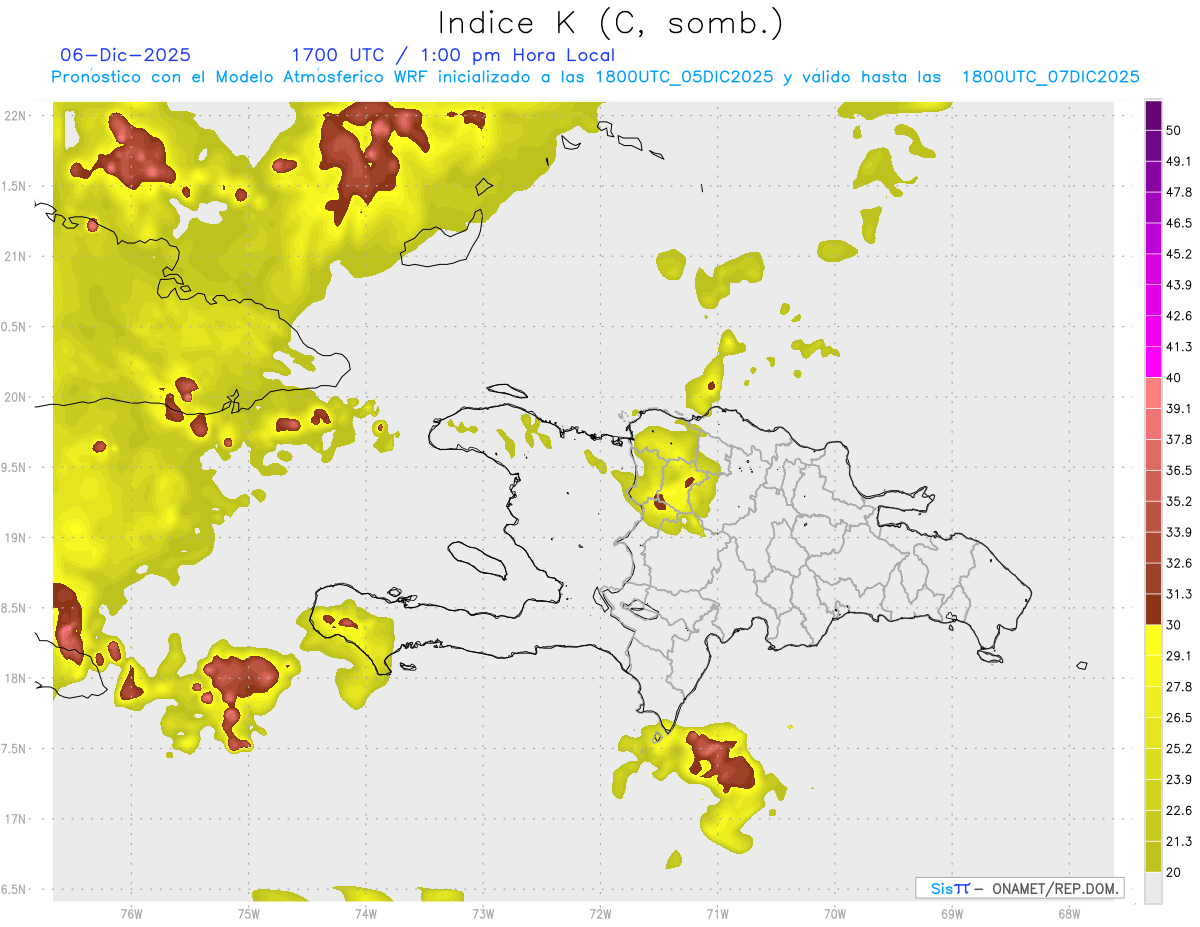This screenshot has width=1200, height=927.
Task: Click colorbar value '33.9'
Action: point(1179,532)
